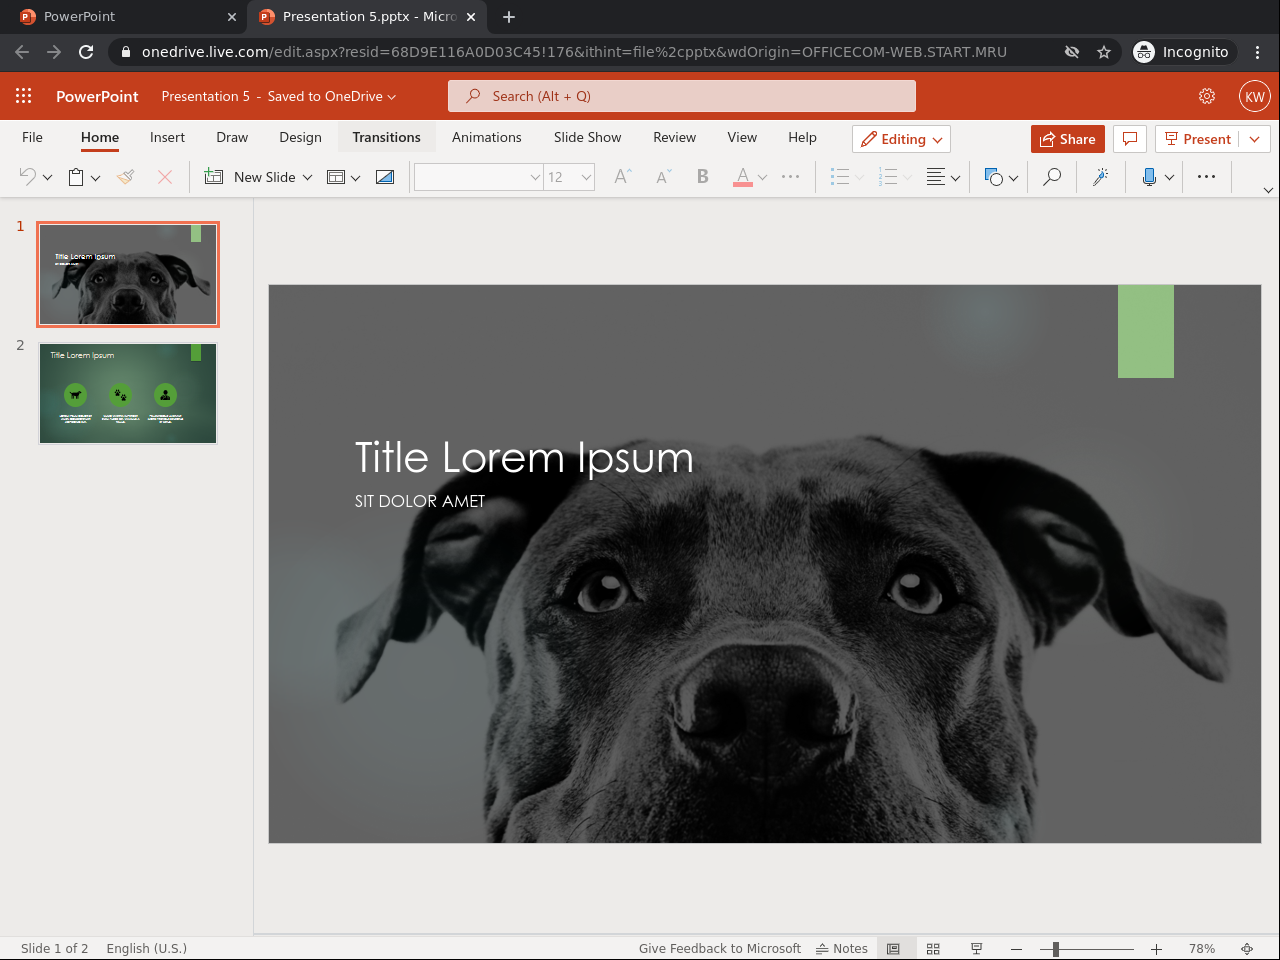Image resolution: width=1280 pixels, height=960 pixels.
Task: Click the Share button
Action: (1067, 139)
